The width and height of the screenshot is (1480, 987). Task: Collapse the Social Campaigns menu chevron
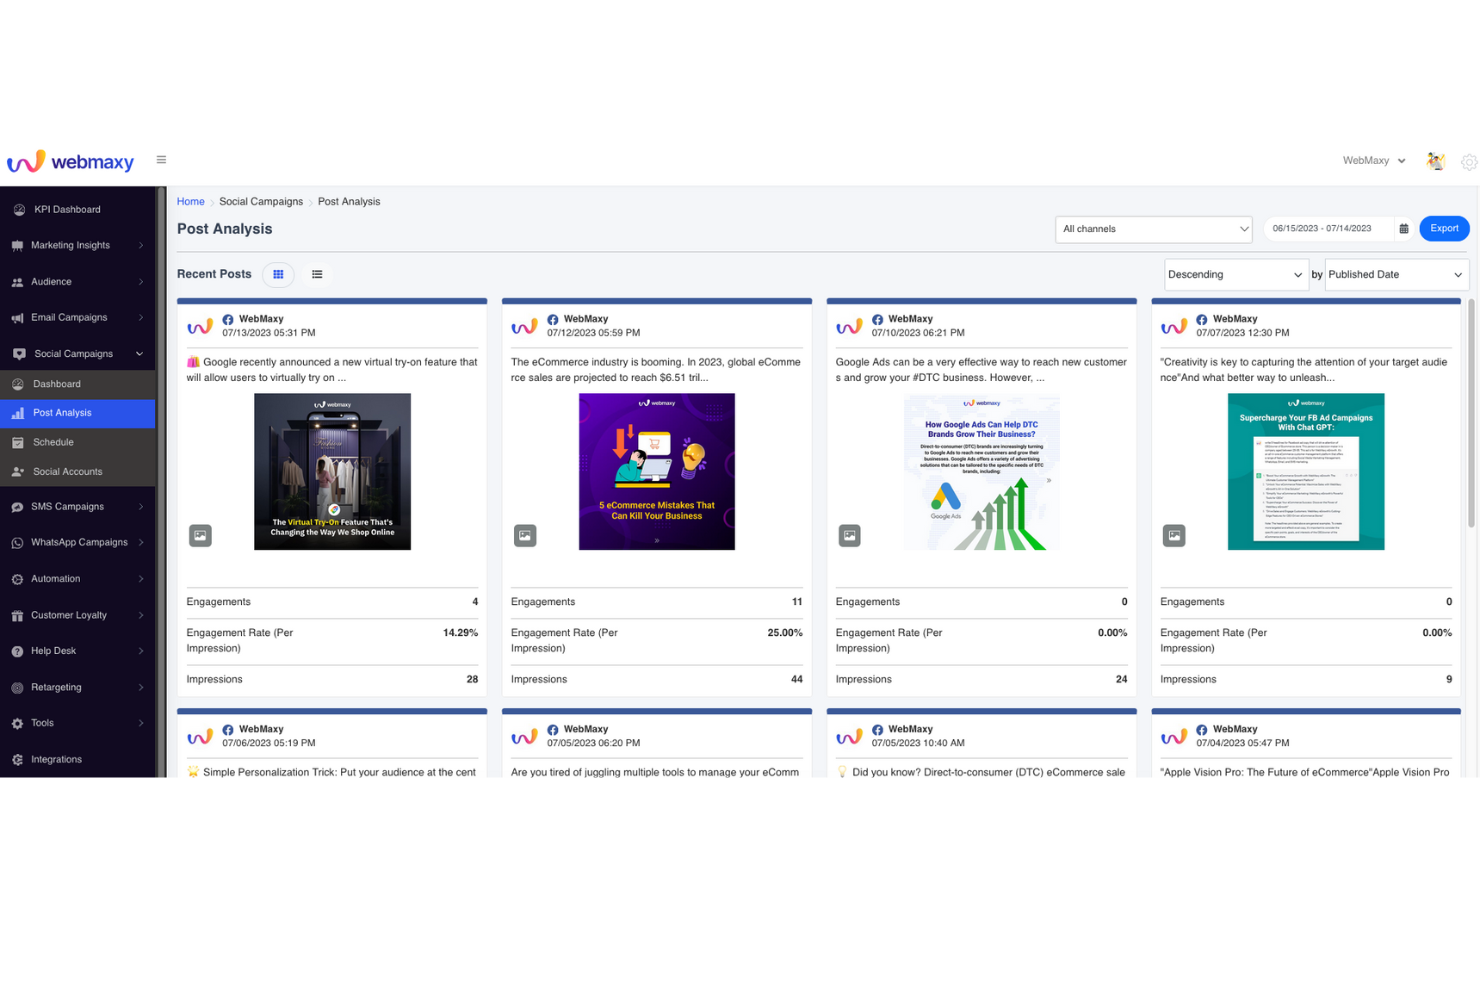(x=139, y=354)
